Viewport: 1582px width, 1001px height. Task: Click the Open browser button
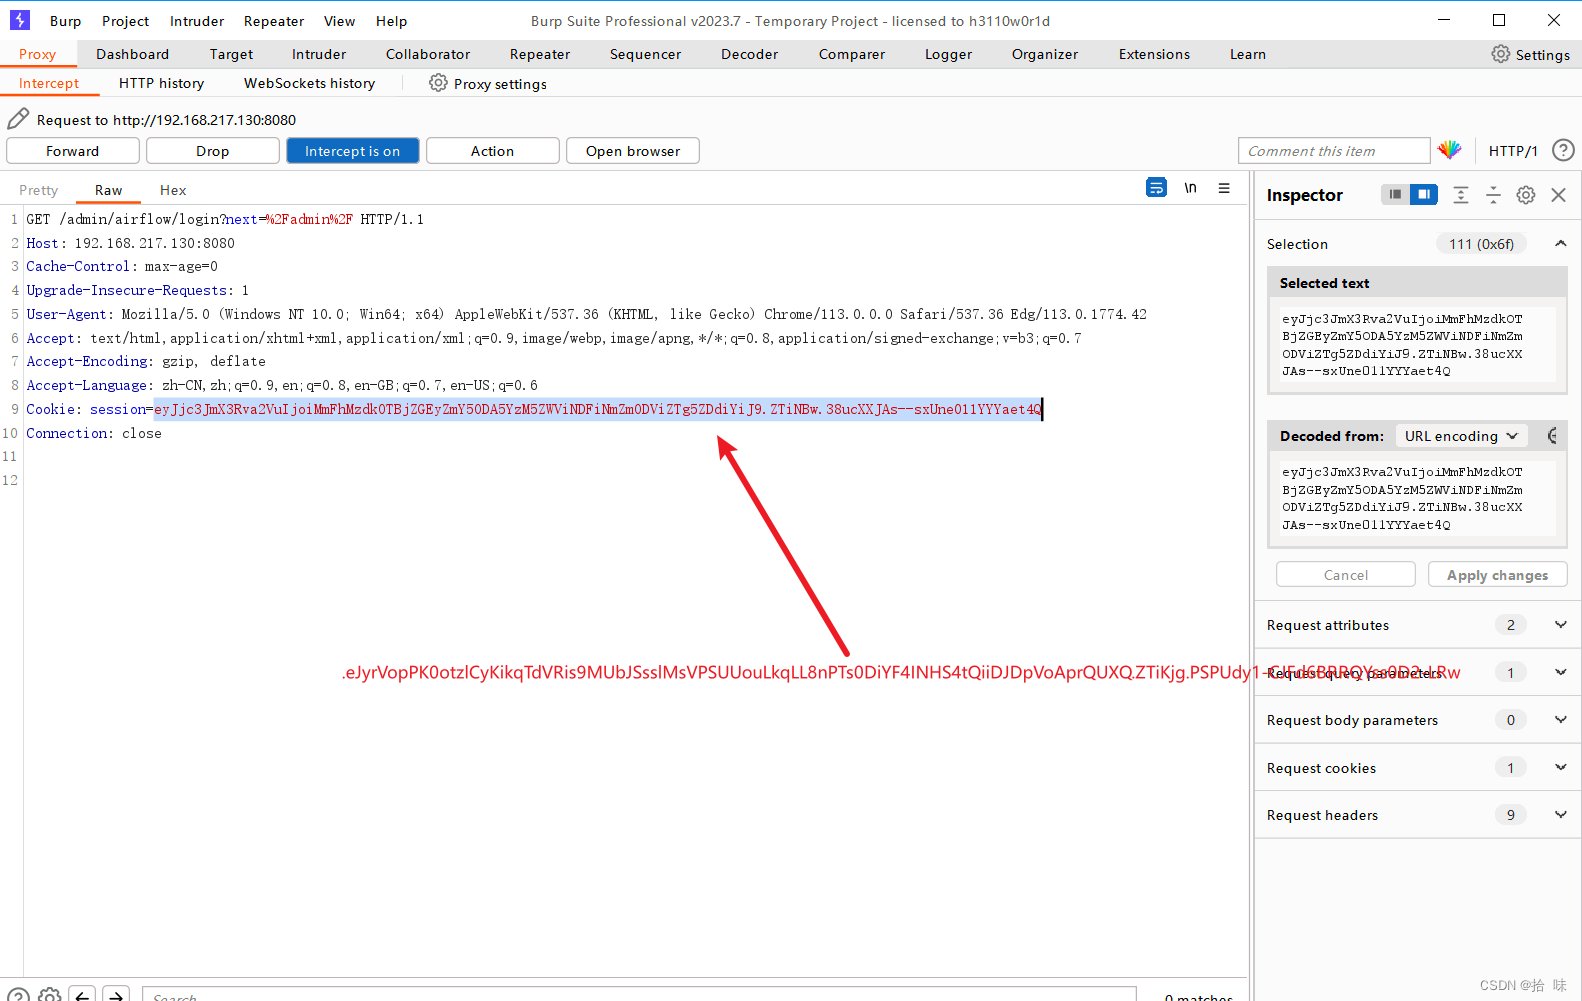633,151
